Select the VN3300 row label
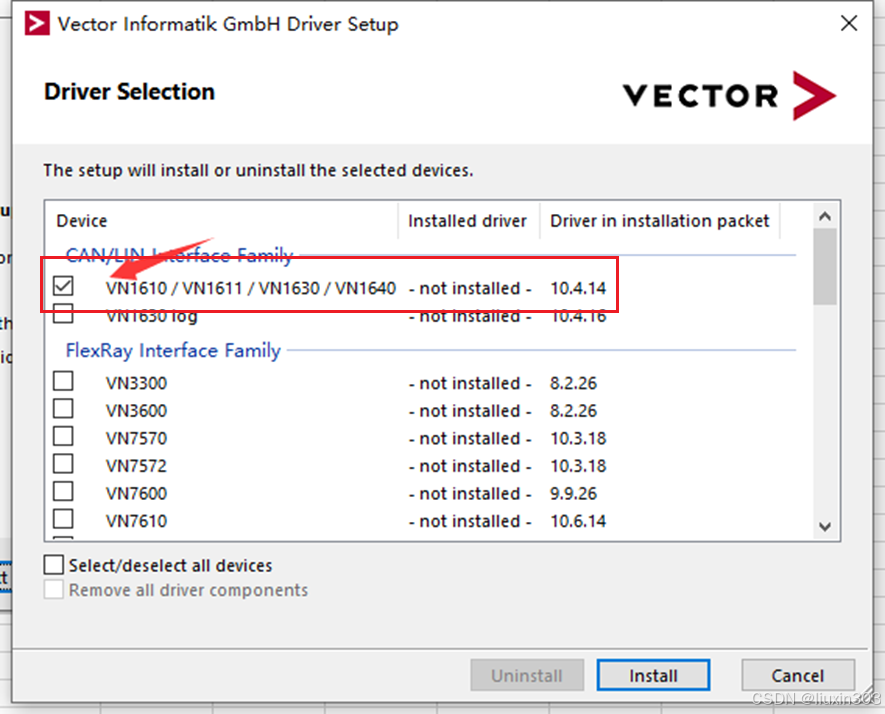 (x=137, y=383)
